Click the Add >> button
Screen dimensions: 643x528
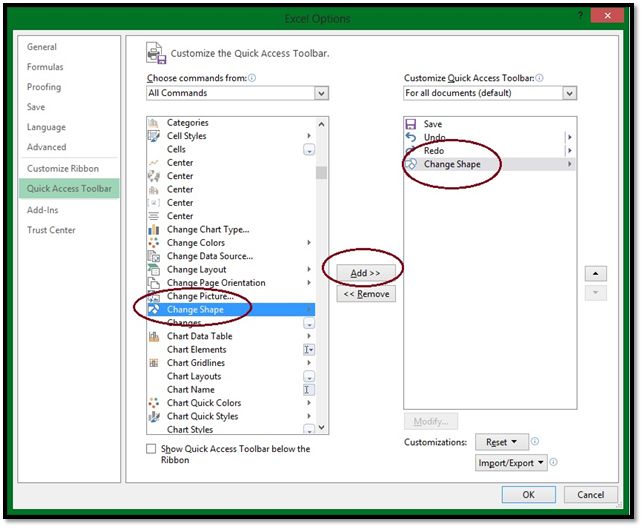366,273
